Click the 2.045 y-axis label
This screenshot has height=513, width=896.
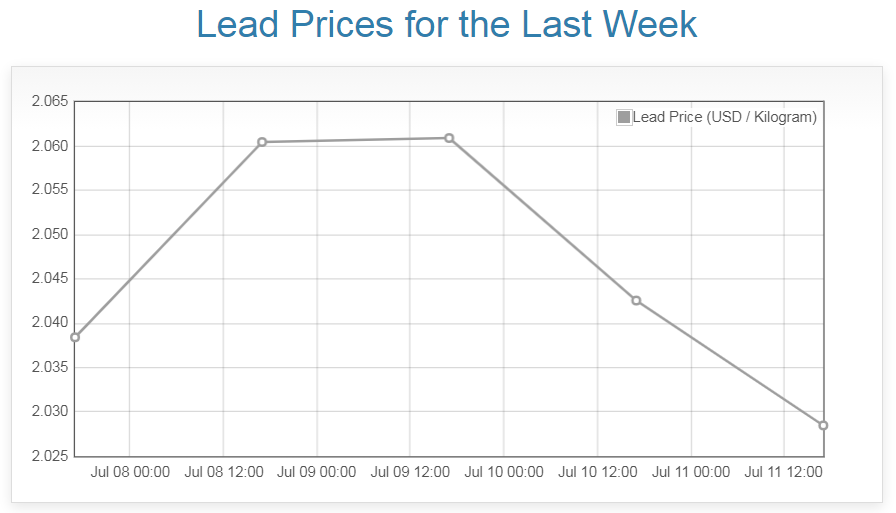[x=49, y=279]
